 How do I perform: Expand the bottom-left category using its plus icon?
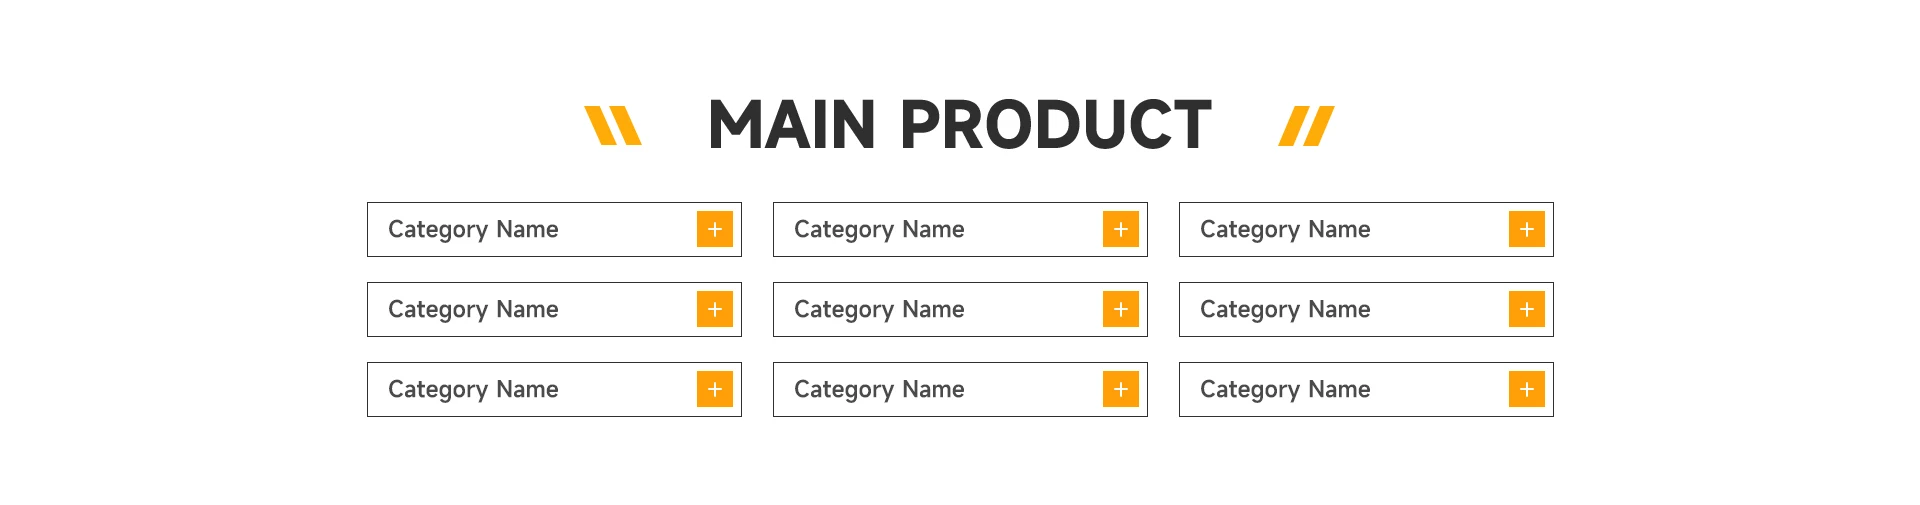click(714, 389)
